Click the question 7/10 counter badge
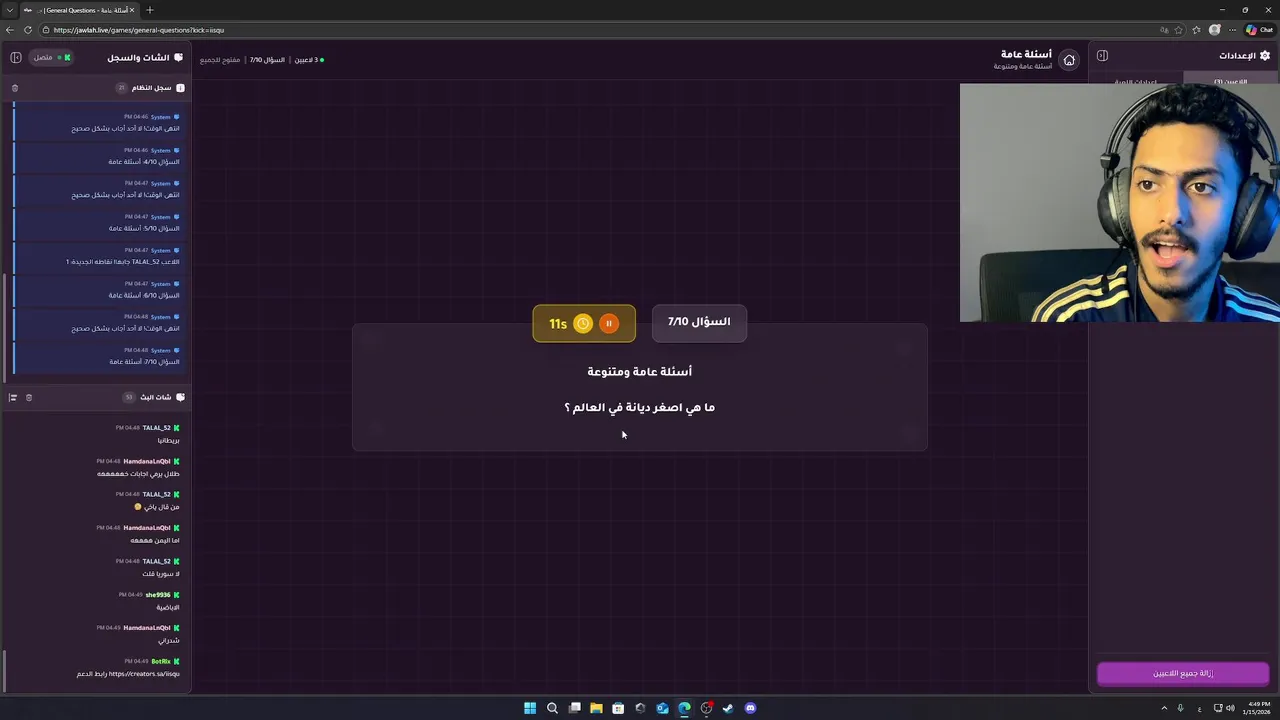This screenshot has width=1280, height=720. tap(699, 322)
